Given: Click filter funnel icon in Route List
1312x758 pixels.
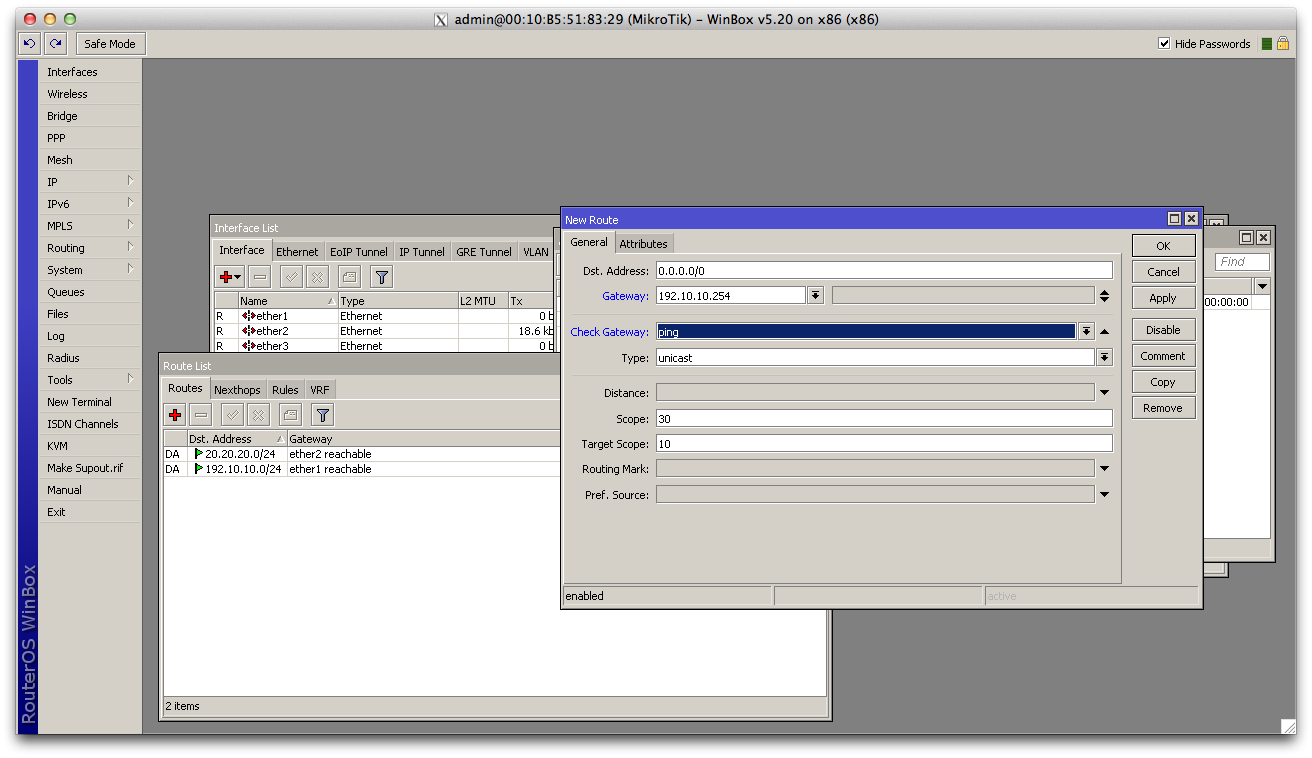Looking at the screenshot, I should click(x=322, y=415).
